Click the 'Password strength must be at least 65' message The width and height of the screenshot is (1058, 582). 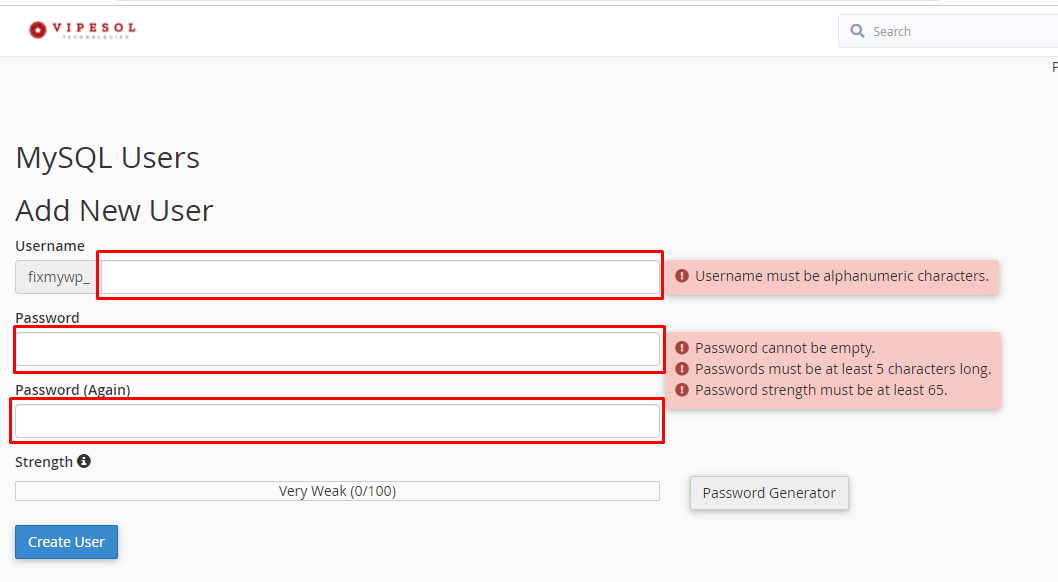tap(821, 390)
